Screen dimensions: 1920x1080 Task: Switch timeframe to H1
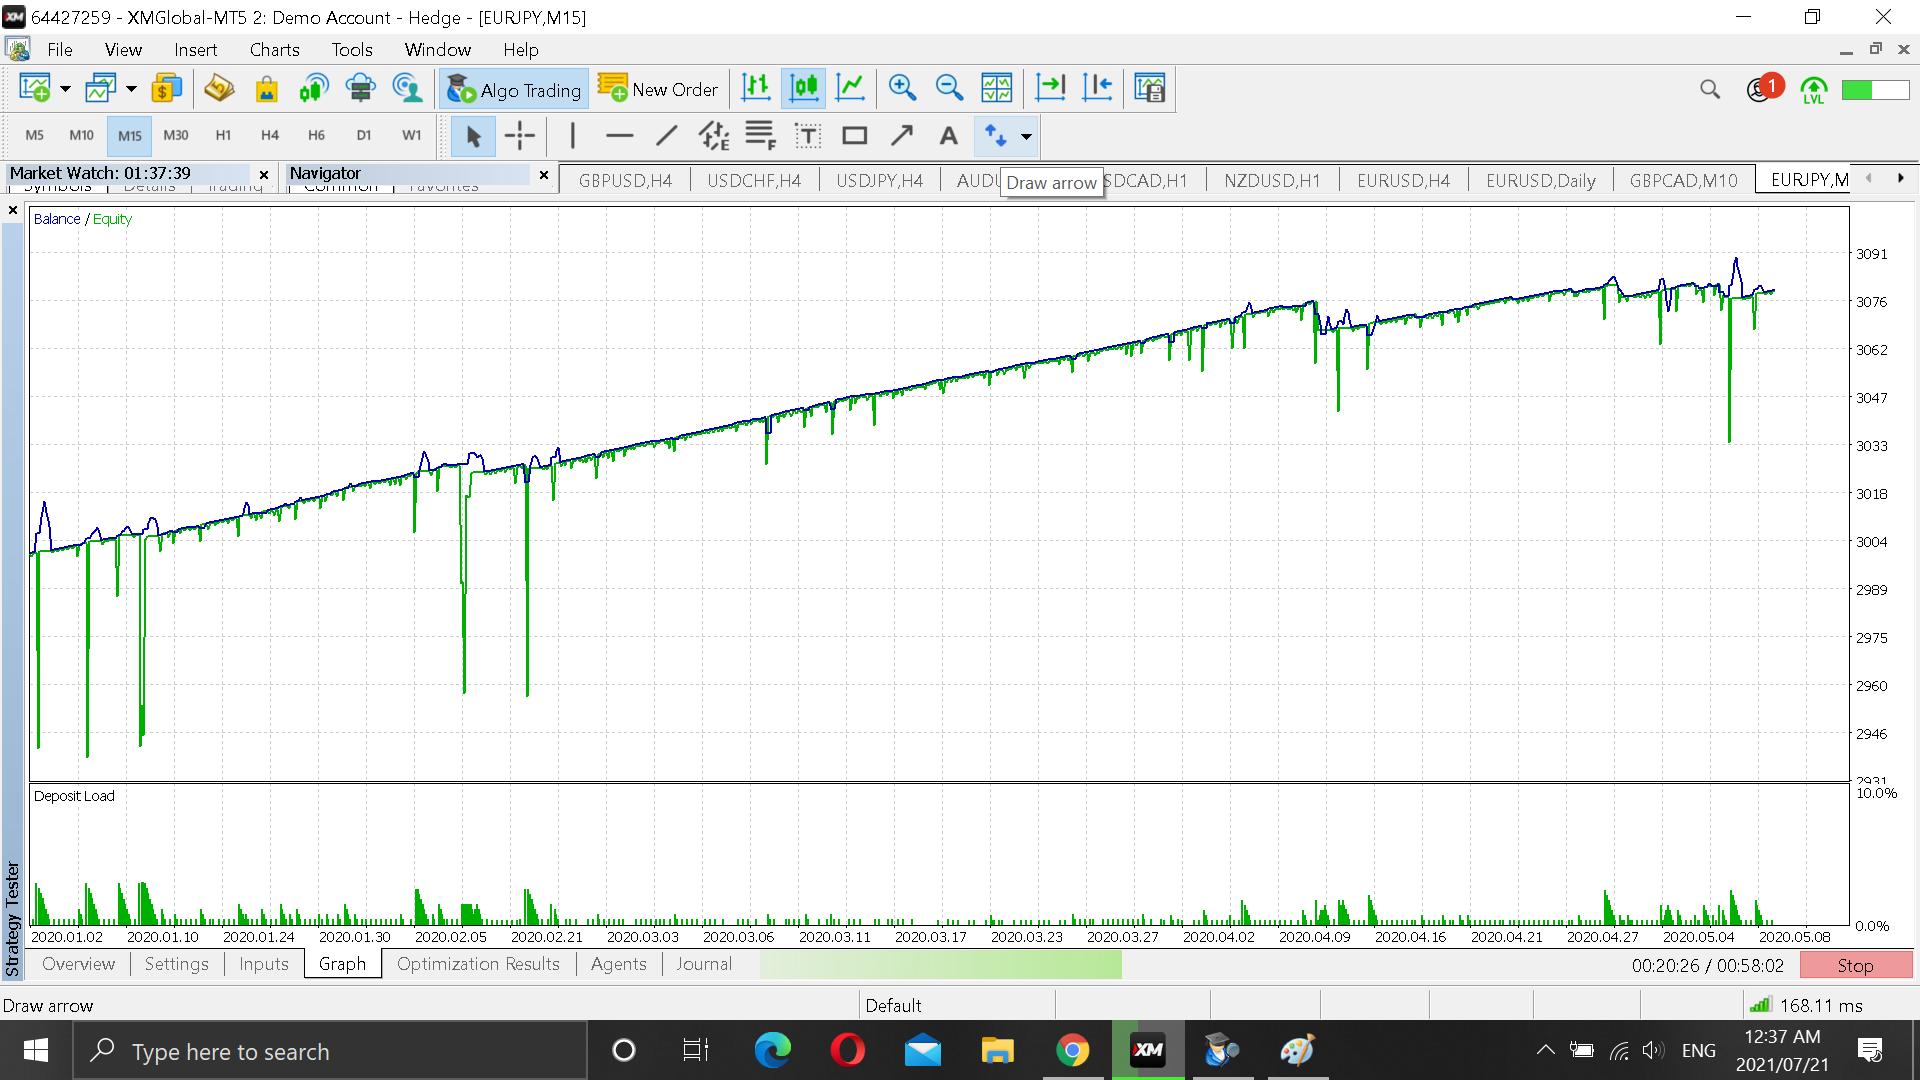[x=223, y=136]
